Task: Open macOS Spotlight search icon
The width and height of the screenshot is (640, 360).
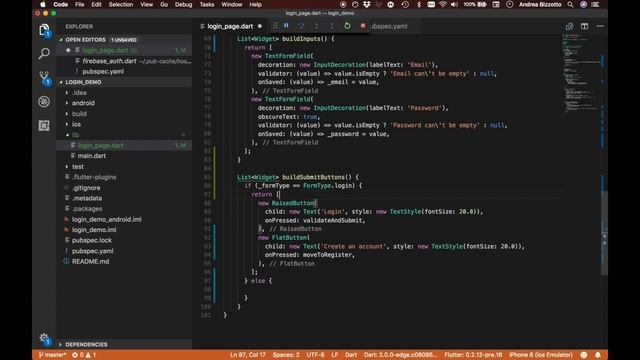Action: [570, 4]
